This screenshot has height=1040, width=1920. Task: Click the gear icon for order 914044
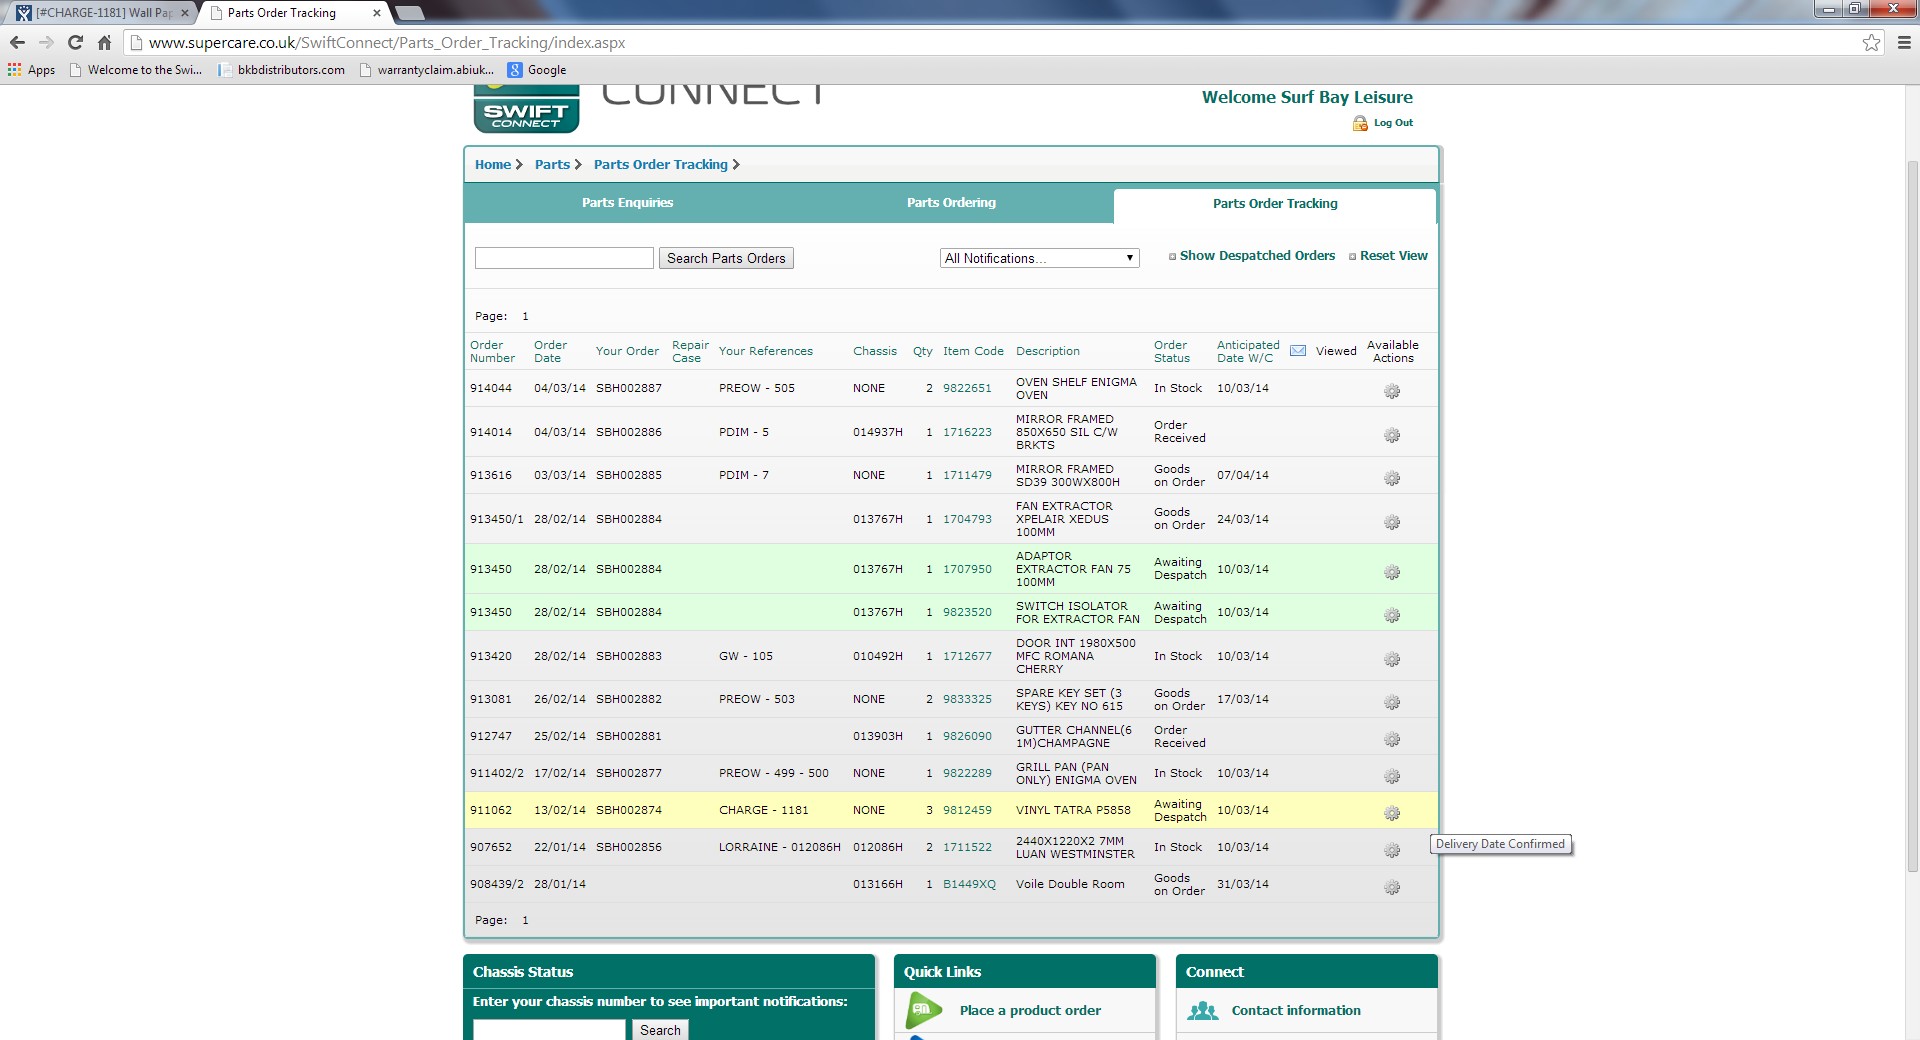point(1391,391)
